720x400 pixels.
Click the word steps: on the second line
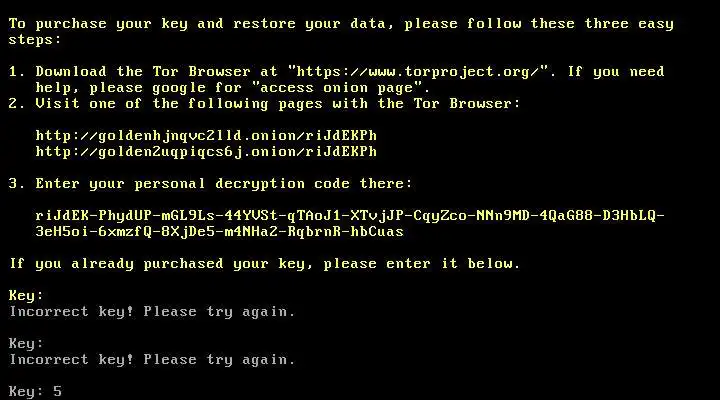[x=35, y=40]
